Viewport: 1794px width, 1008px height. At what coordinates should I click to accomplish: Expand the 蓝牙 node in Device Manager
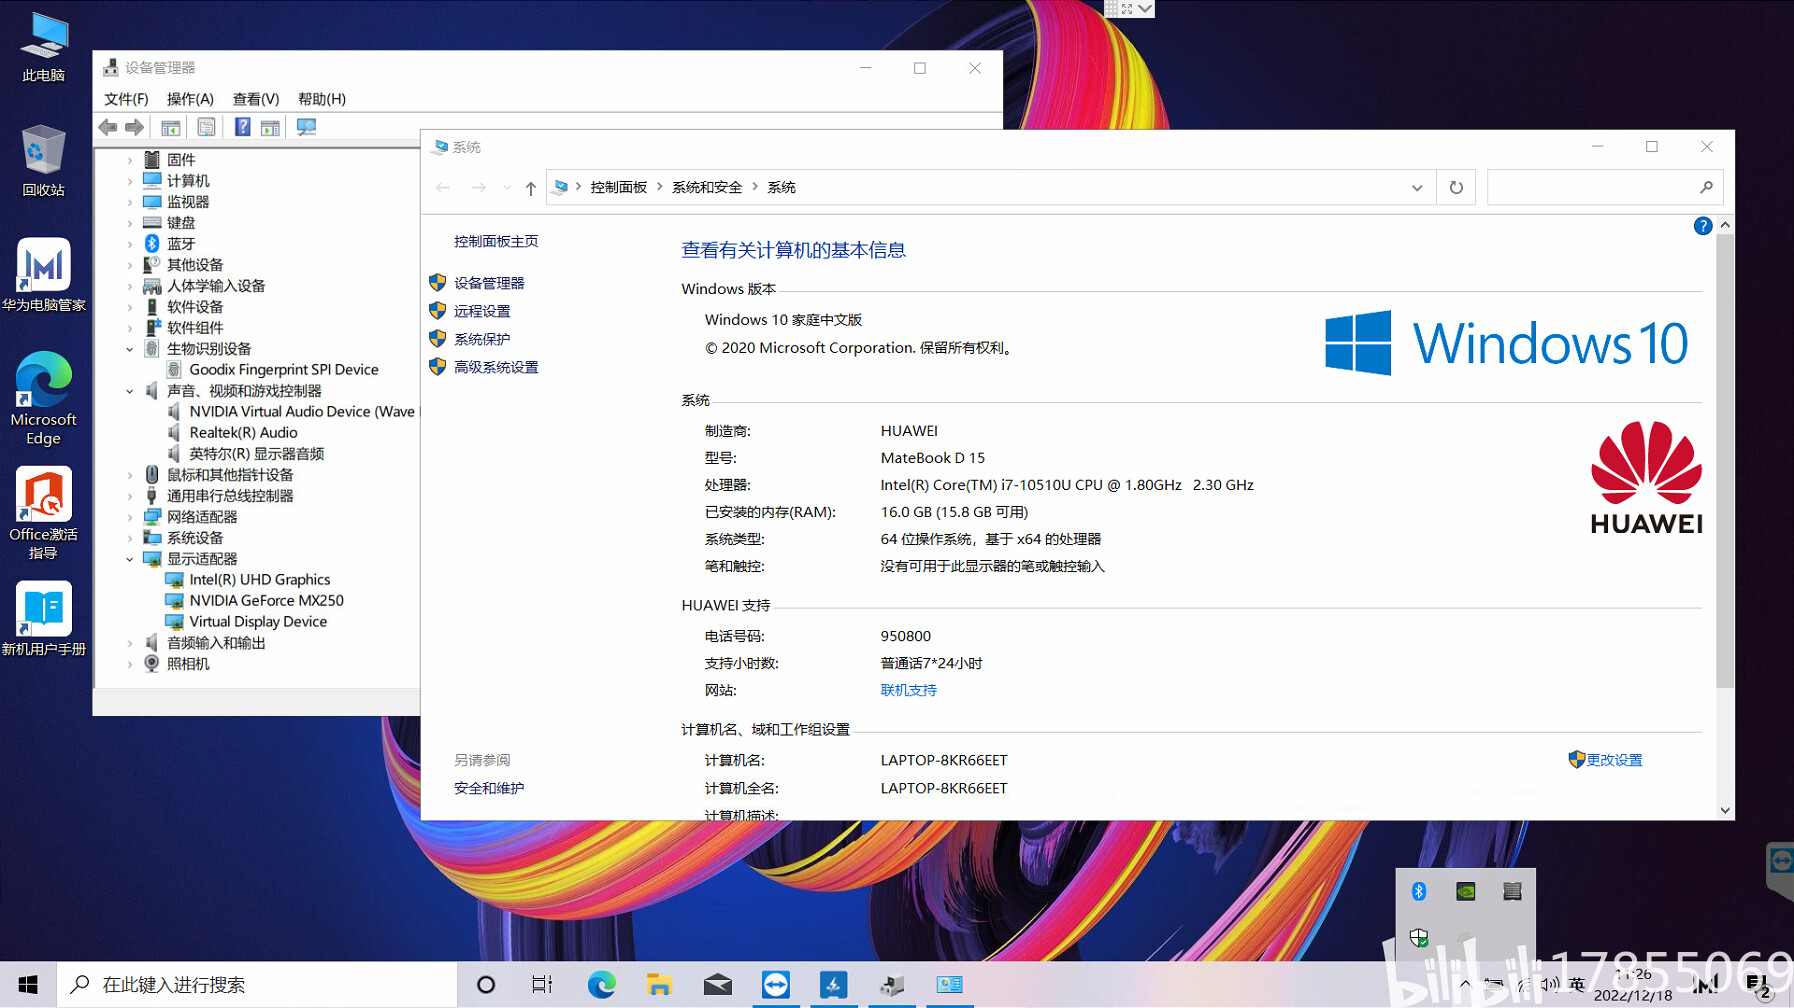(x=130, y=244)
